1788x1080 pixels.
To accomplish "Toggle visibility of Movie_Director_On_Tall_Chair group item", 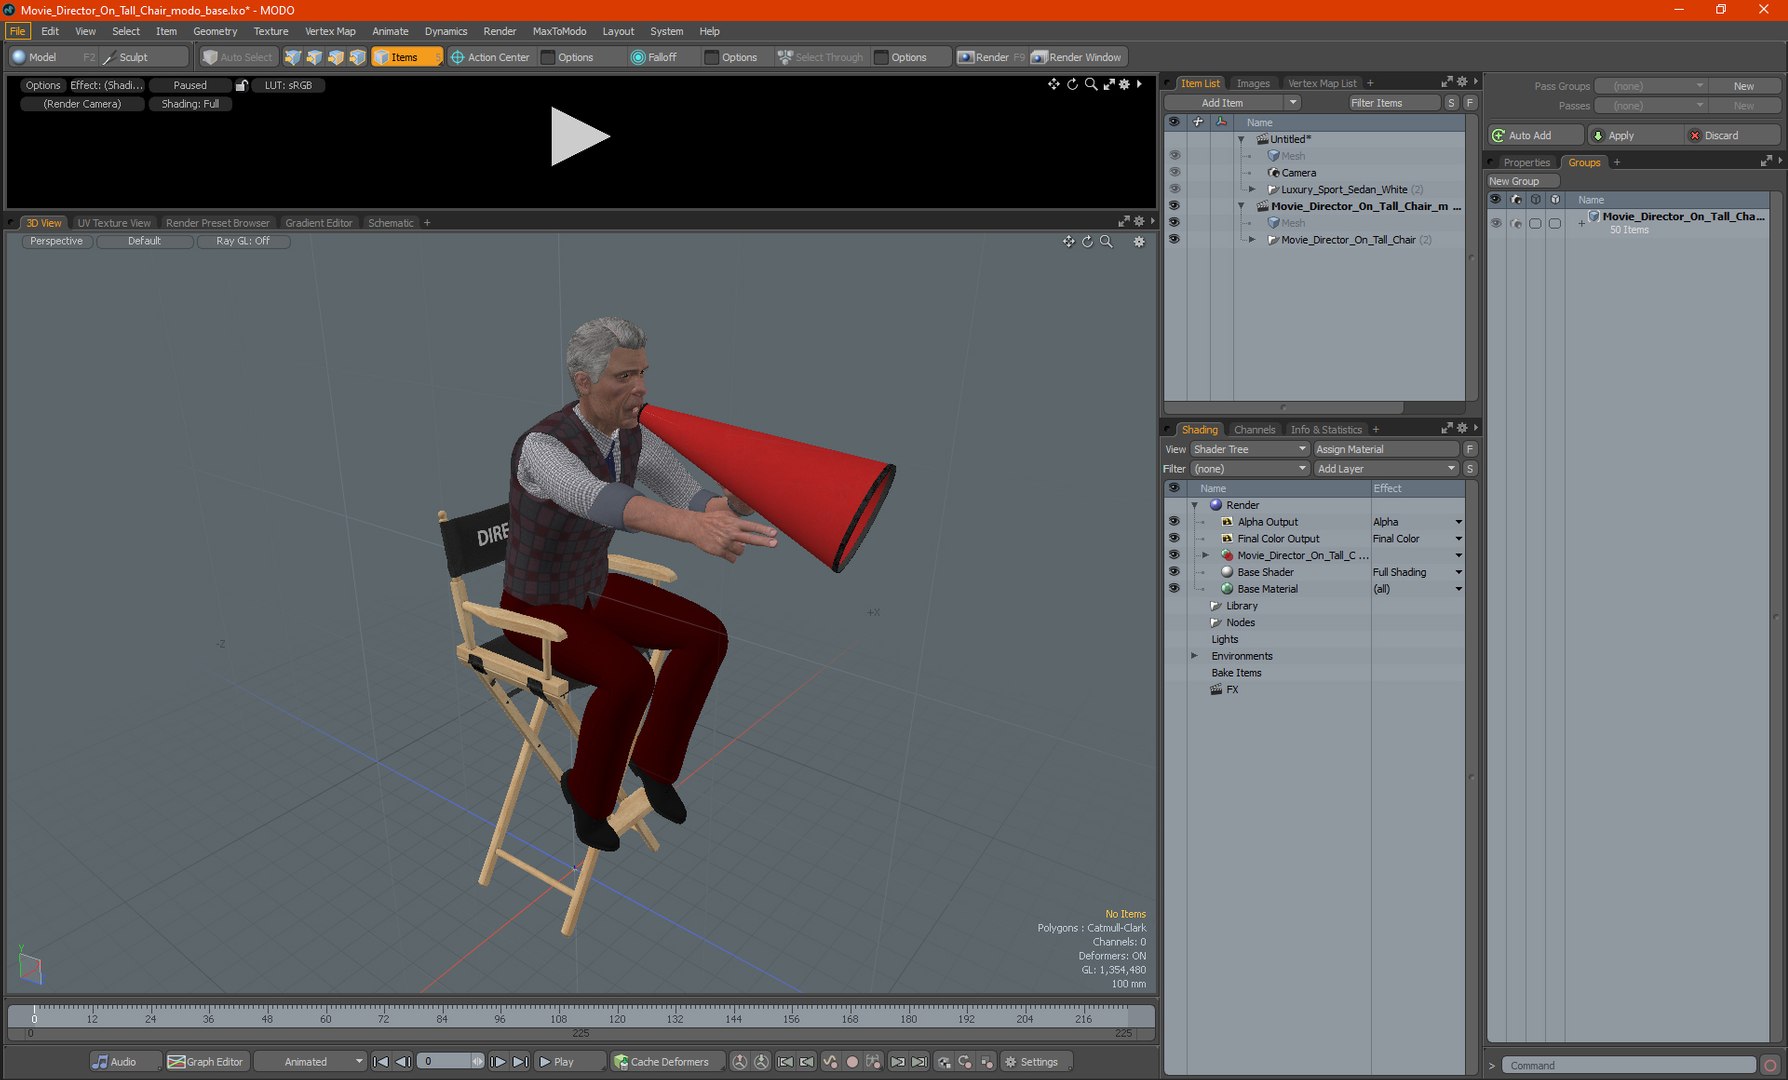I will [1174, 239].
